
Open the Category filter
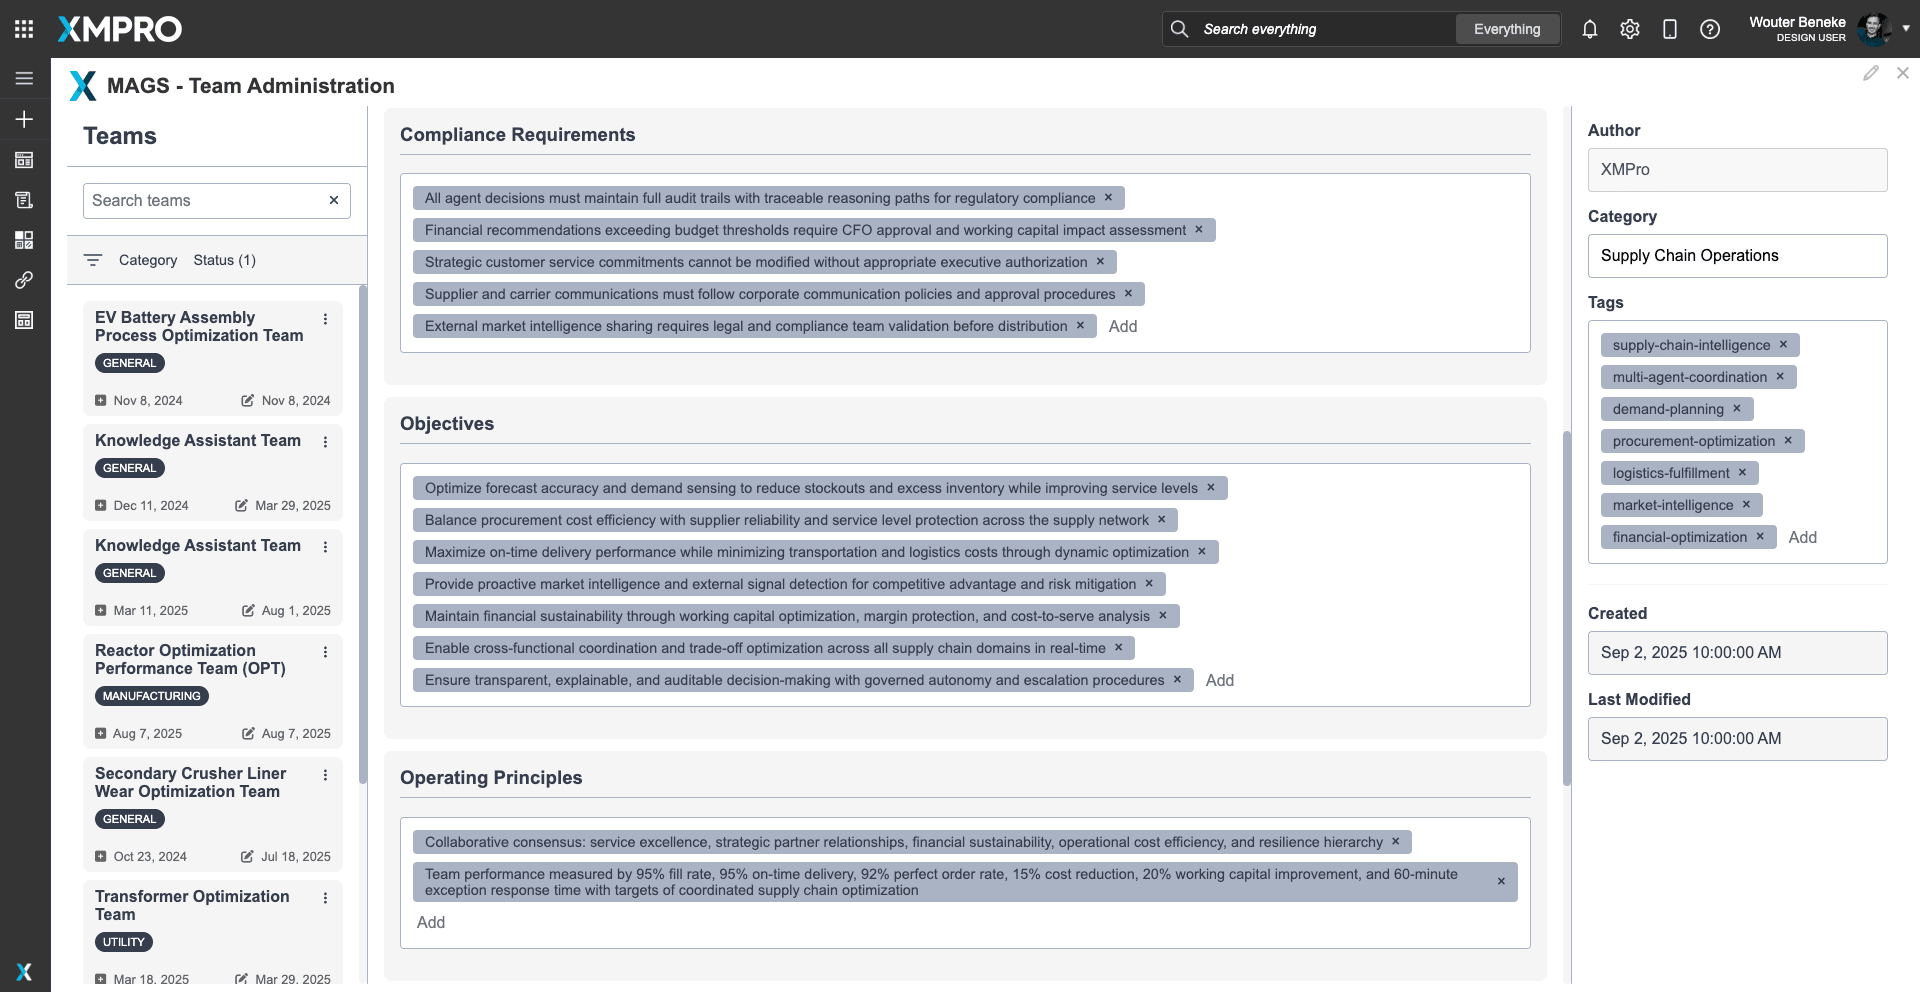pyautogui.click(x=147, y=260)
